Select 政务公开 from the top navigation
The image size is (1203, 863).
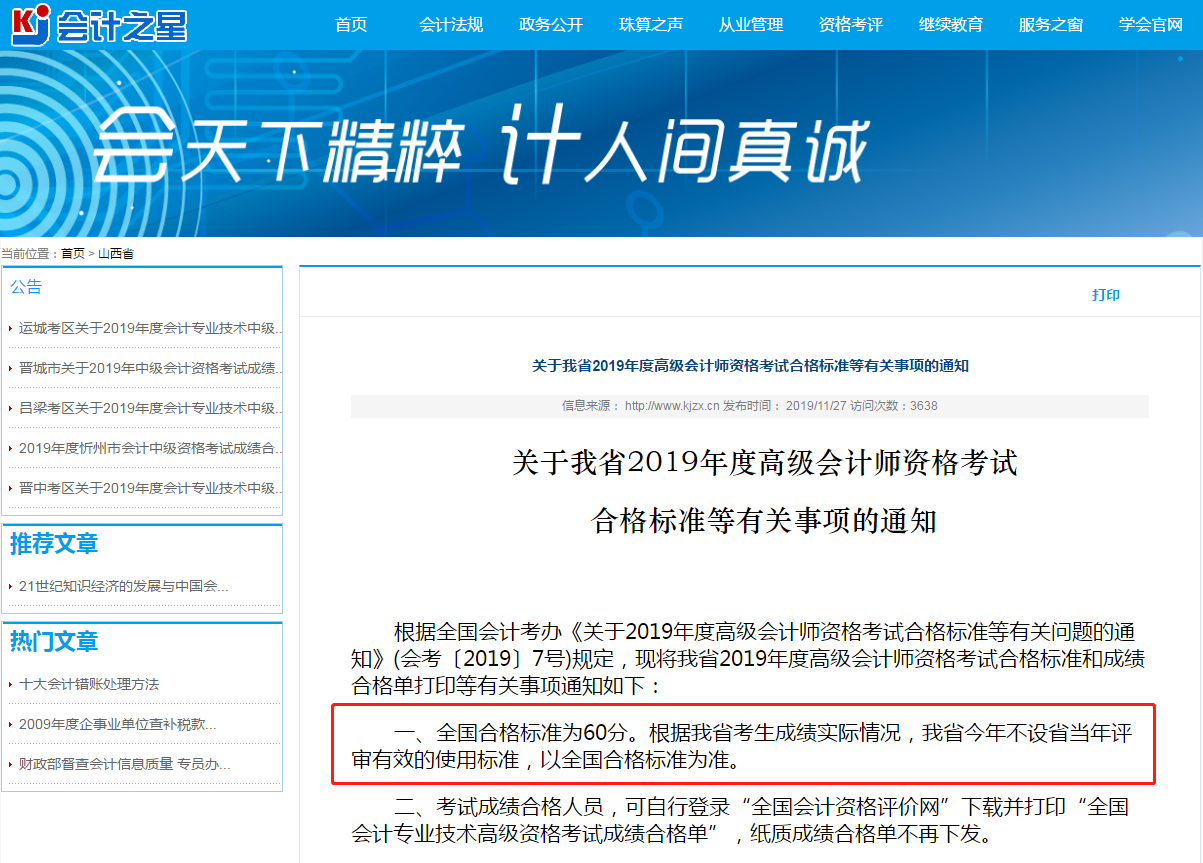(551, 24)
